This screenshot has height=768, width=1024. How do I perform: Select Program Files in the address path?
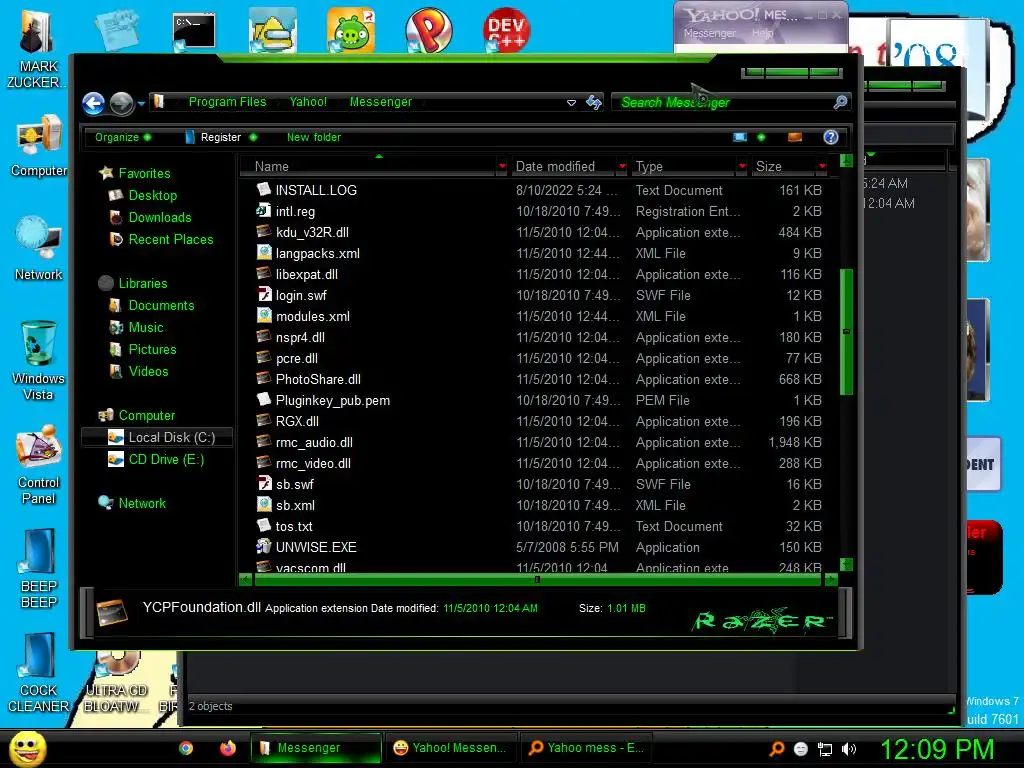click(227, 102)
